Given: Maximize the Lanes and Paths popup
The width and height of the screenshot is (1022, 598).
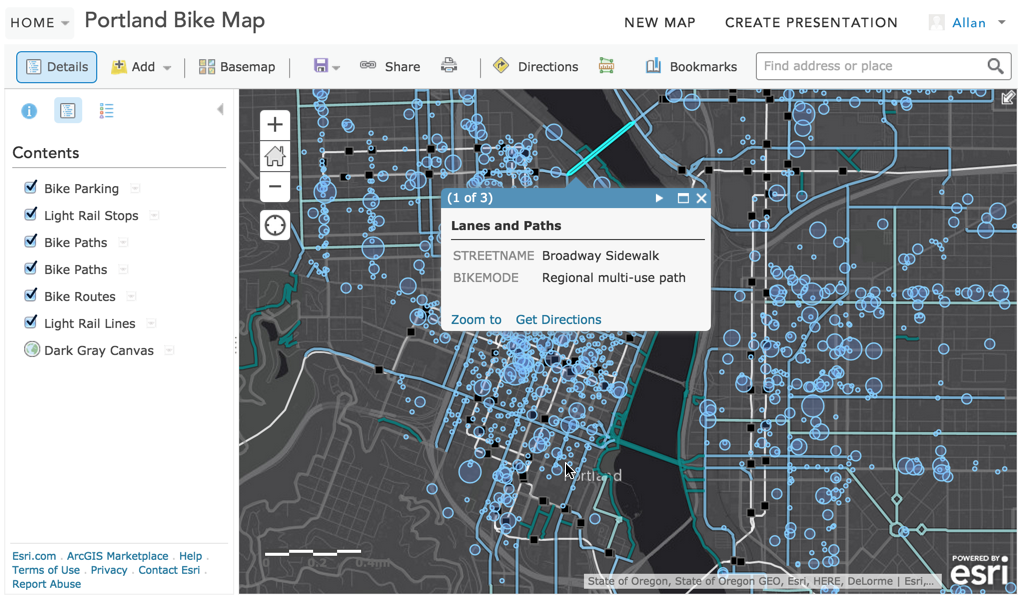Looking at the screenshot, I should click(683, 198).
